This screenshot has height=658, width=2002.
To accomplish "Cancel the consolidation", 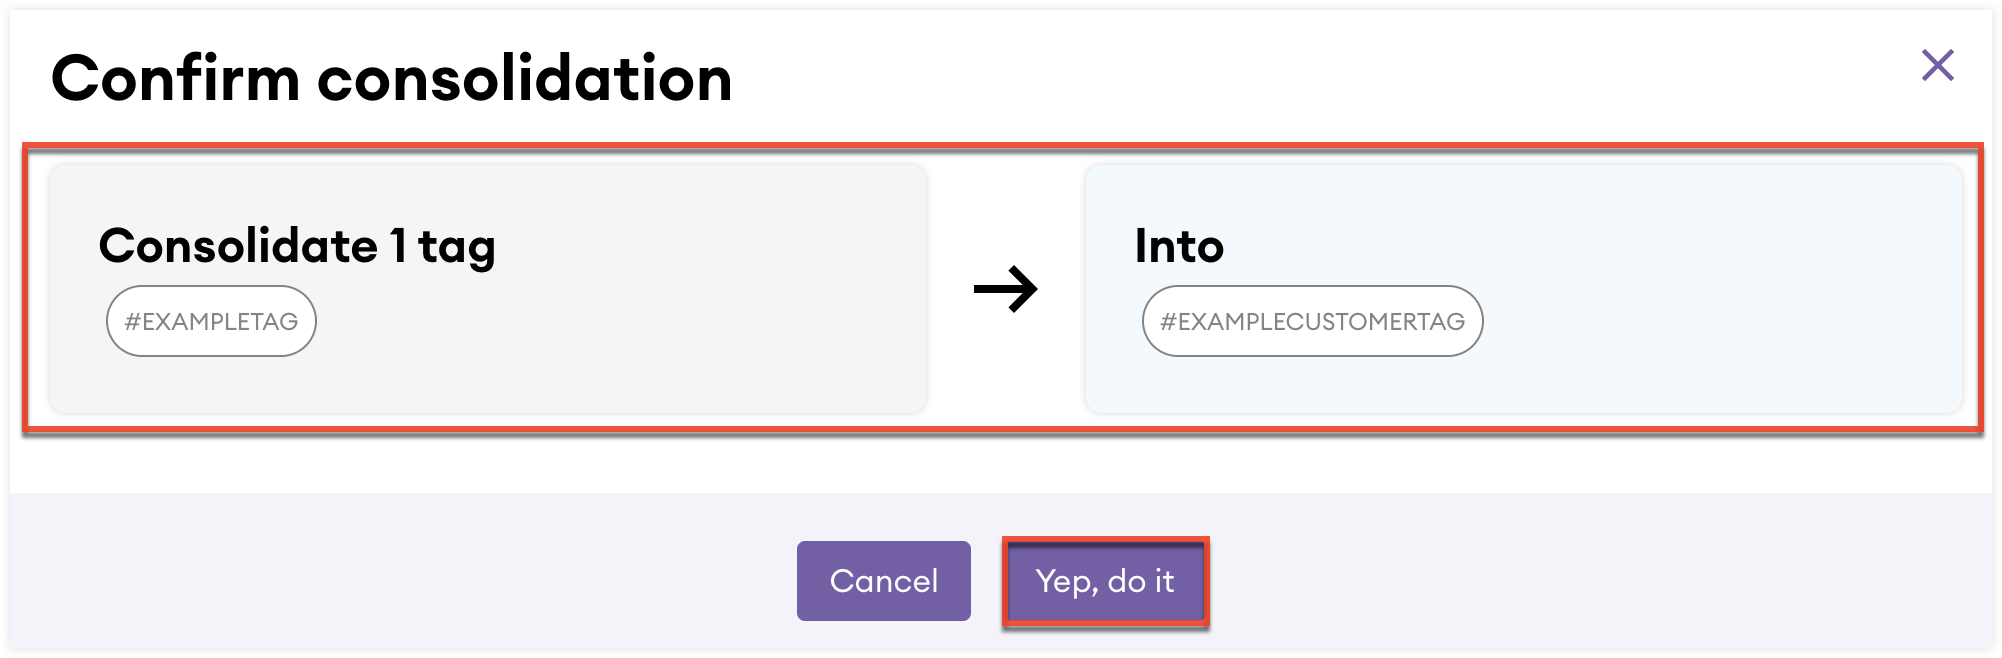I will coord(883,581).
